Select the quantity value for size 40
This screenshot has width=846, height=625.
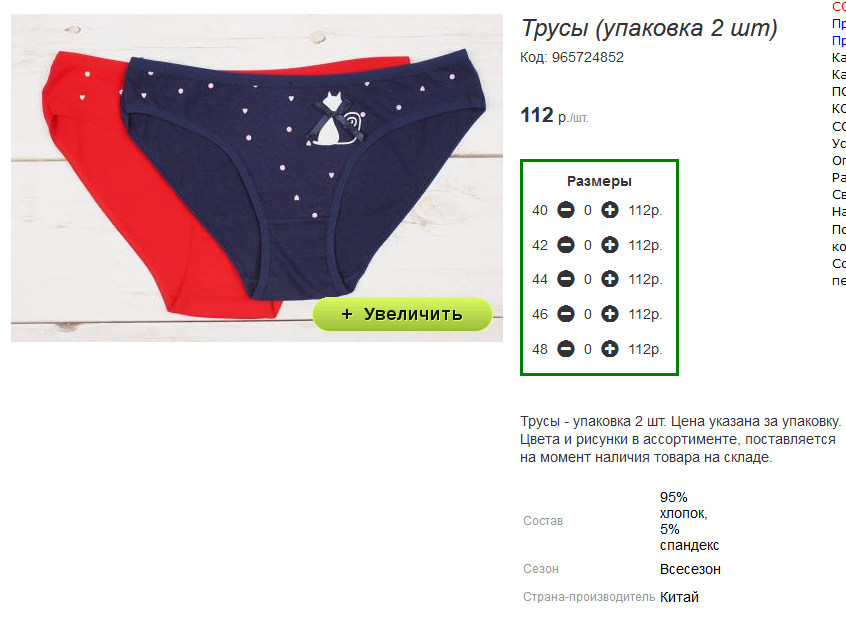coord(588,210)
